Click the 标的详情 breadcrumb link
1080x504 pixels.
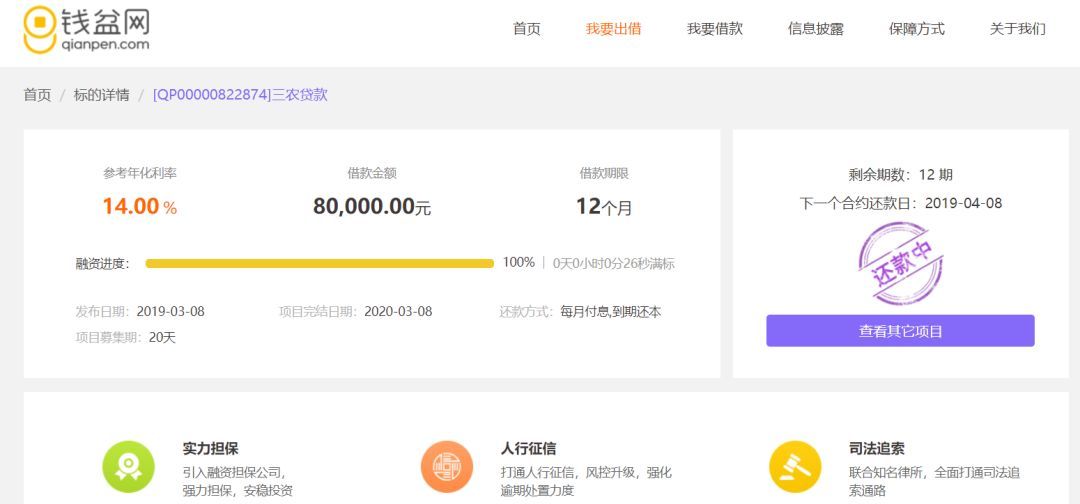101,95
